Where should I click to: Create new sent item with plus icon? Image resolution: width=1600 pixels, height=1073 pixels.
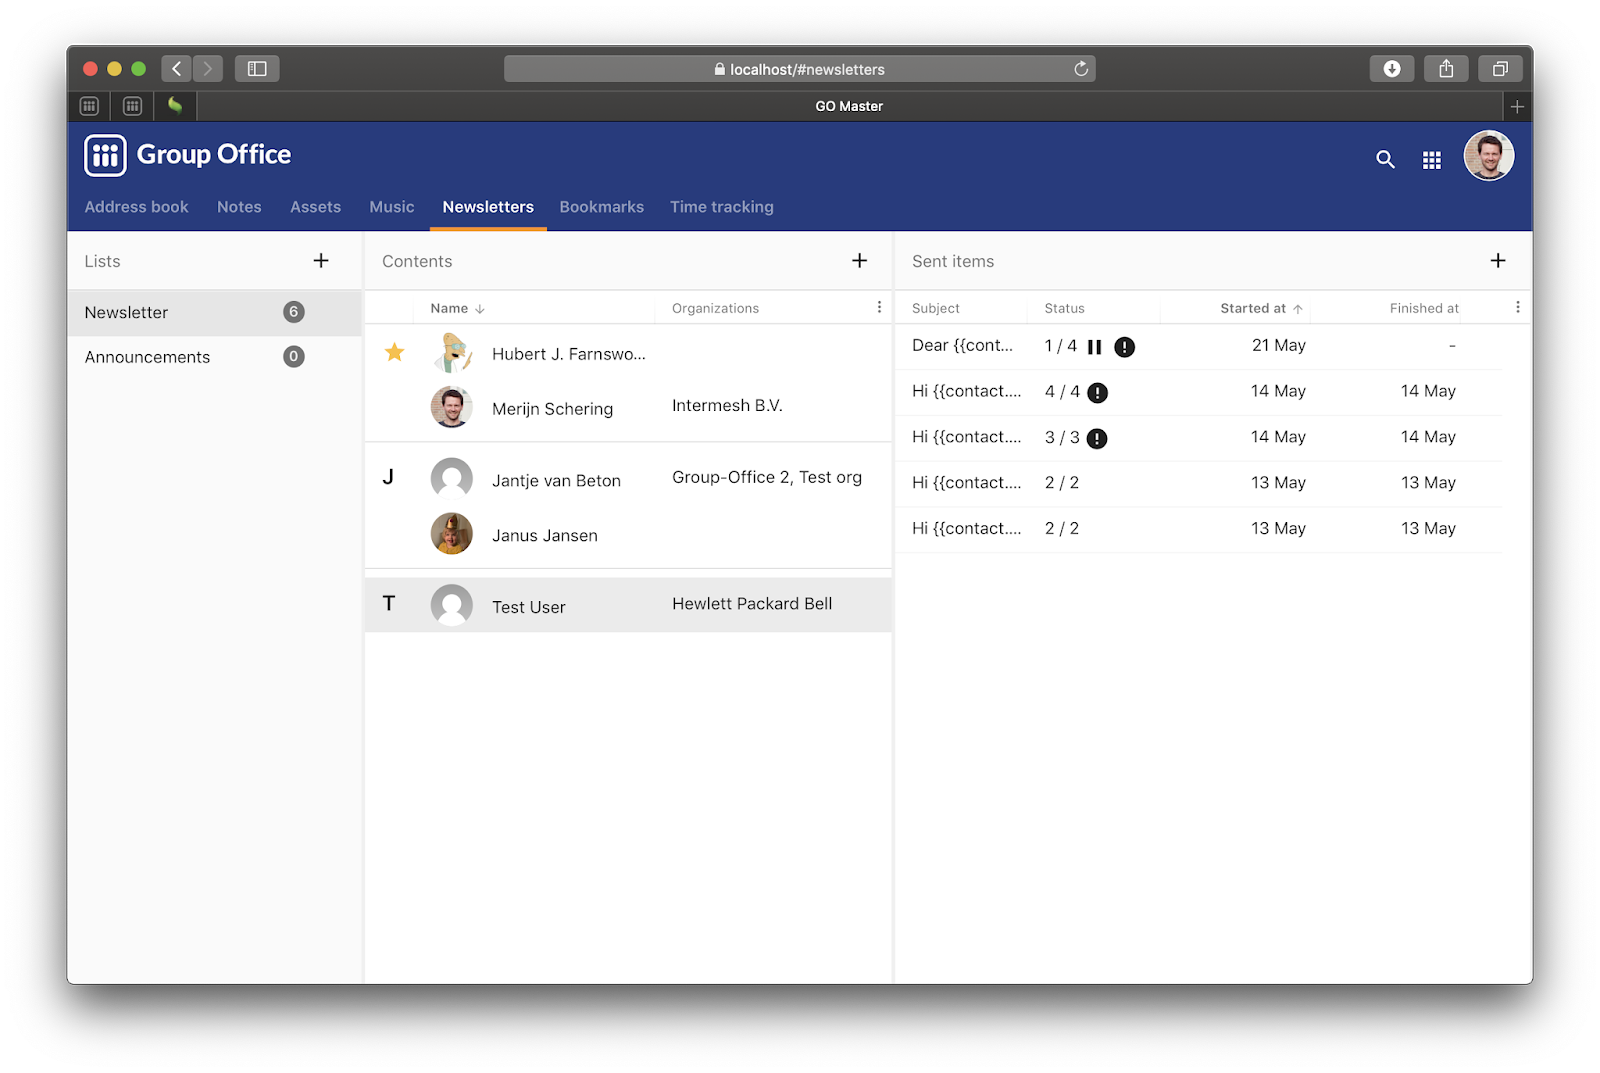[x=1497, y=261]
